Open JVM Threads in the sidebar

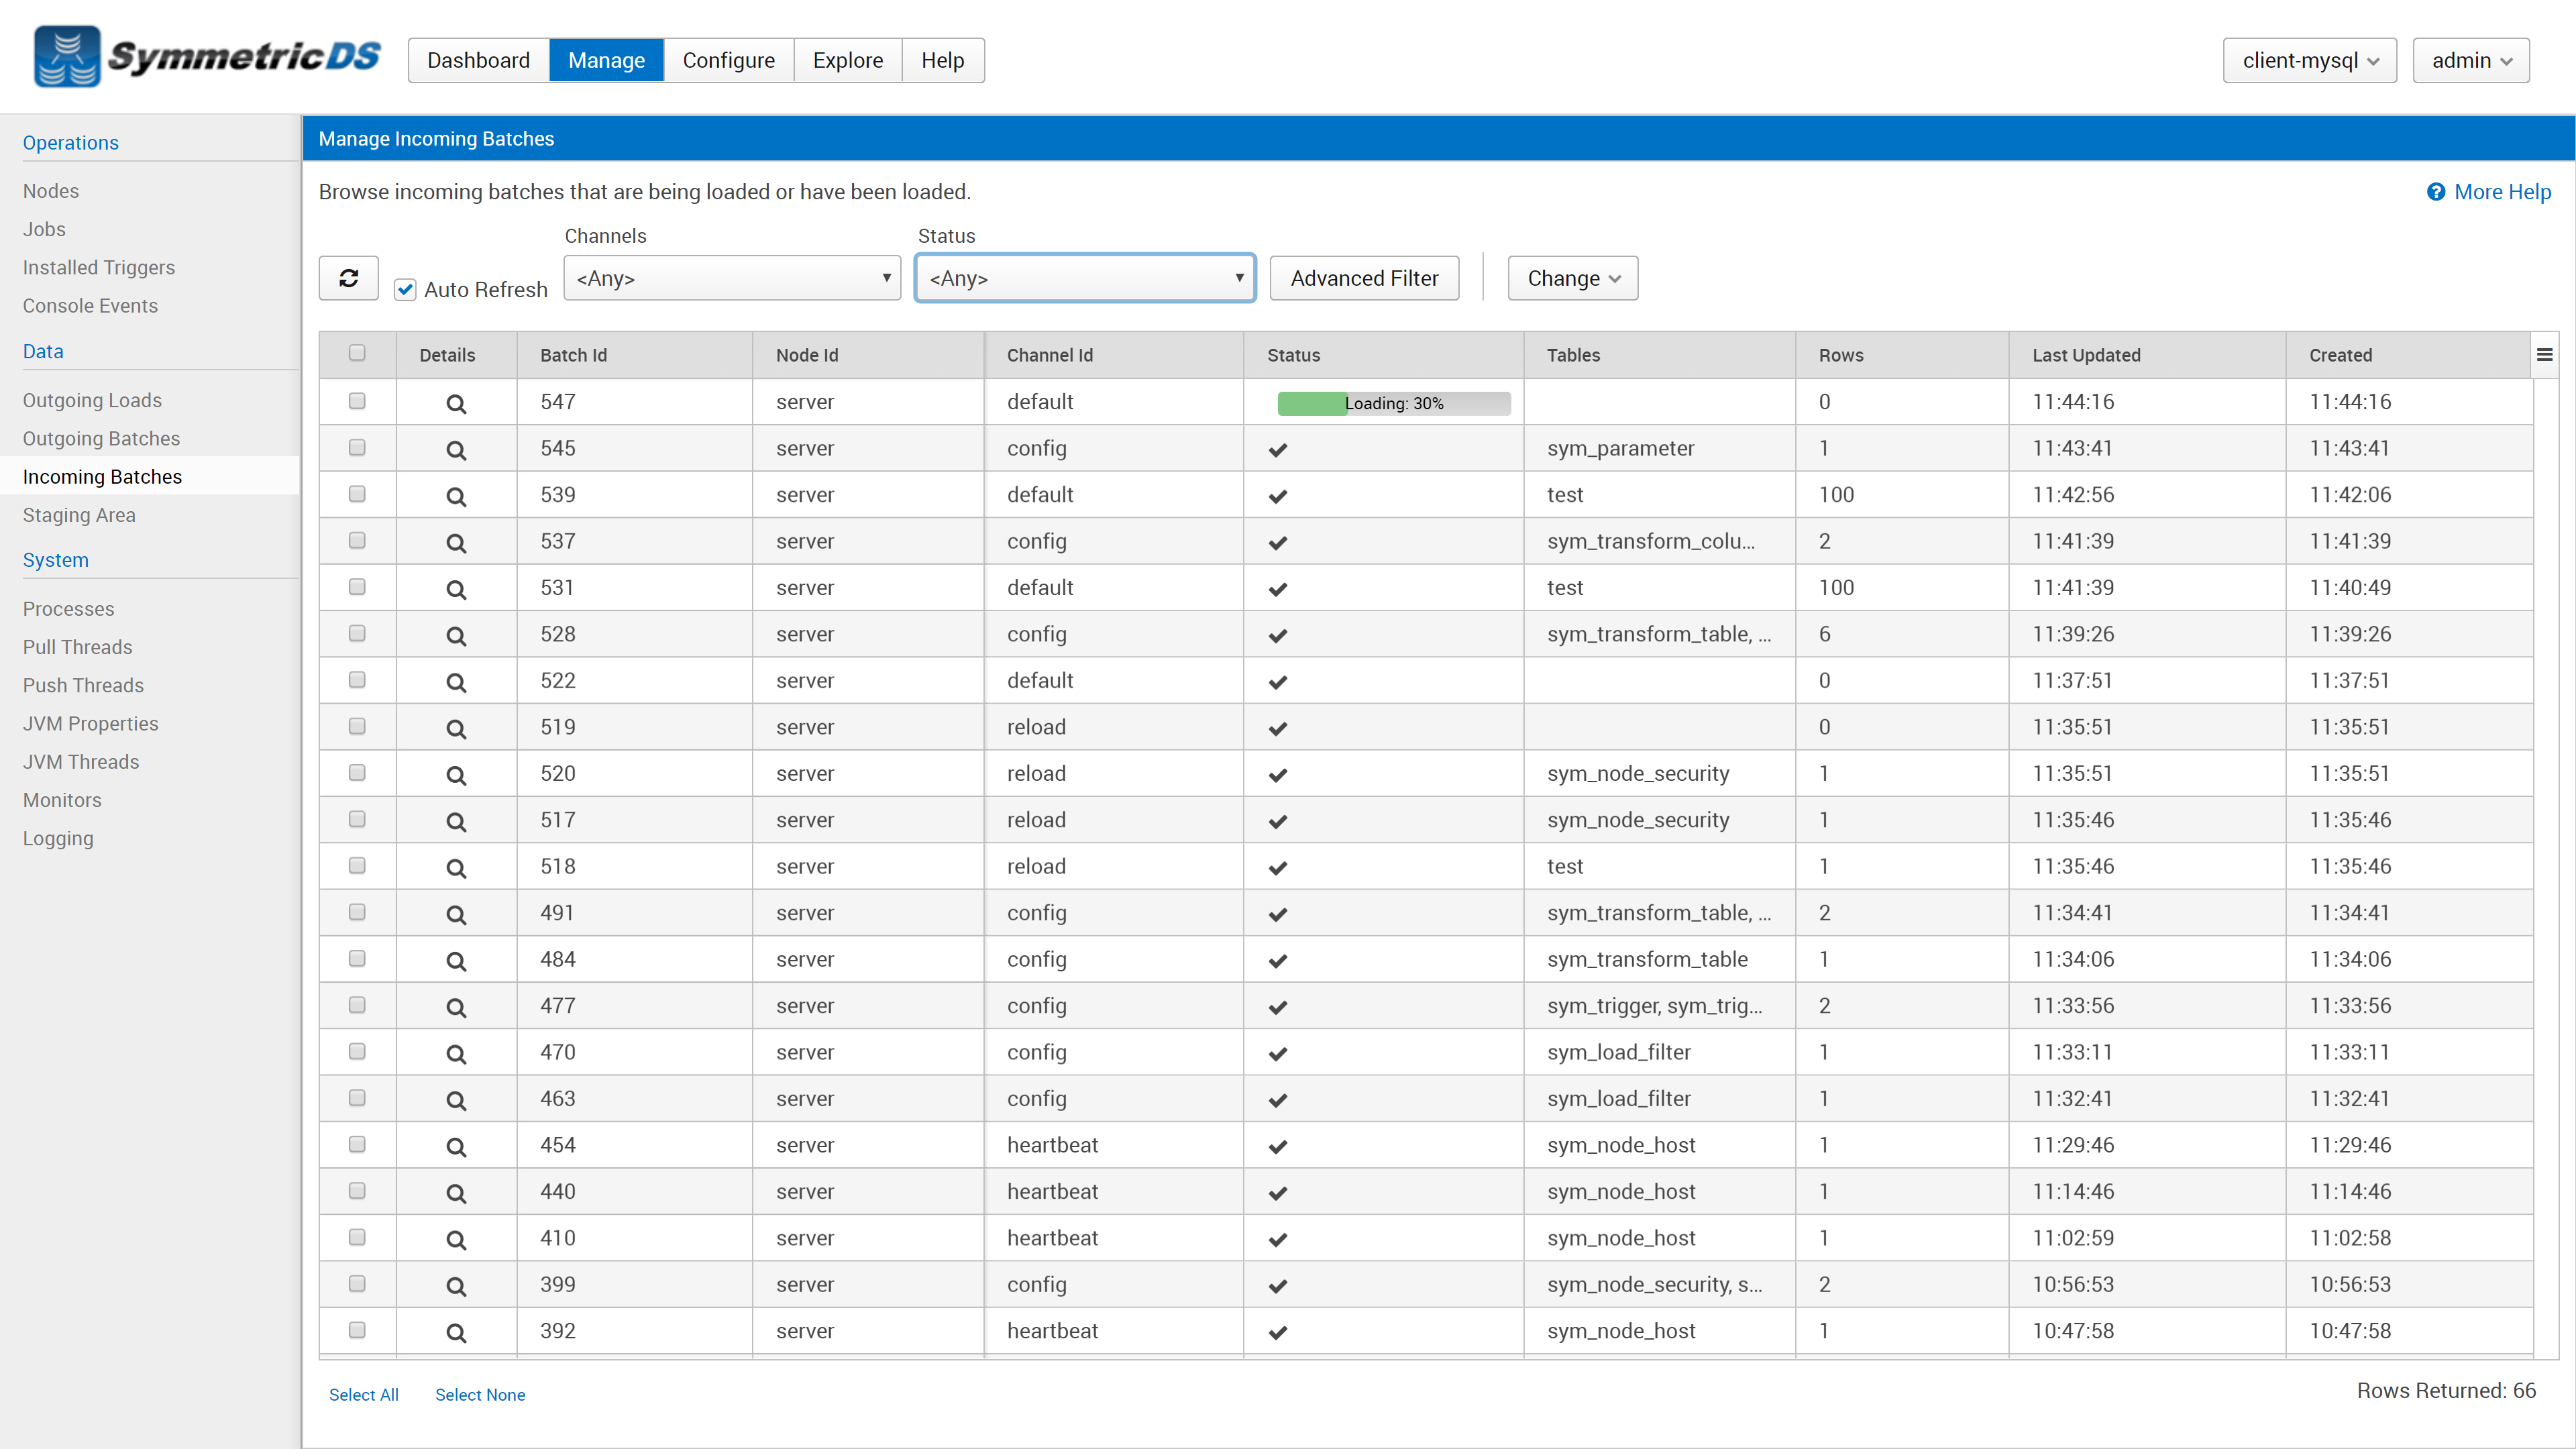pos(81,762)
